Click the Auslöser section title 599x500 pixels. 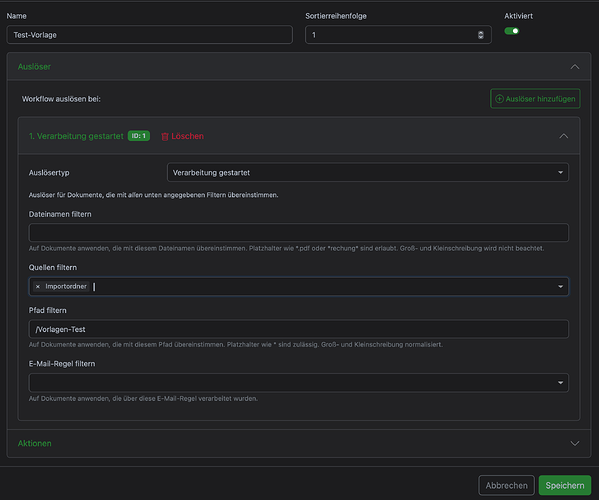[34, 67]
